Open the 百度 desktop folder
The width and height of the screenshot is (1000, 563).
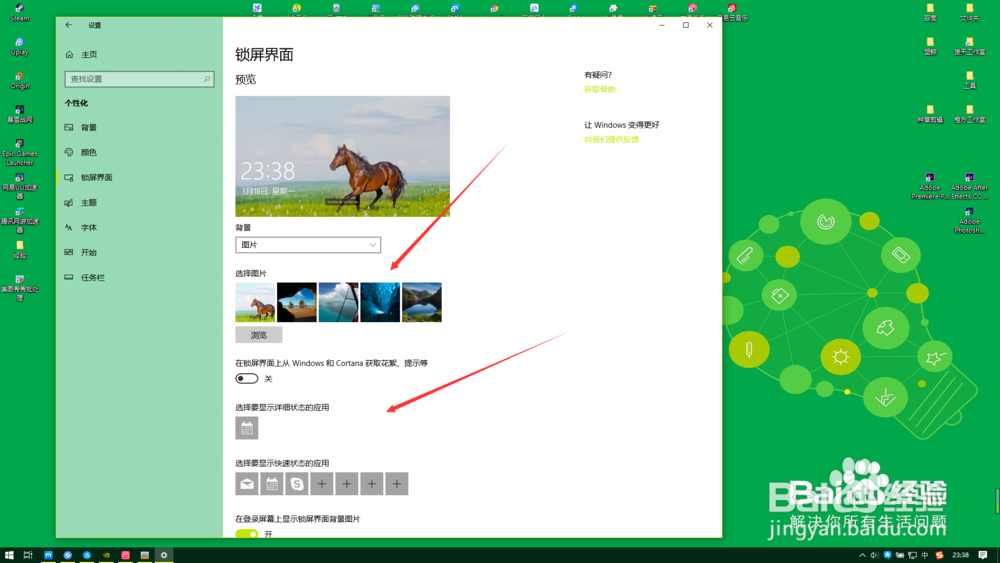pyautogui.click(x=930, y=12)
